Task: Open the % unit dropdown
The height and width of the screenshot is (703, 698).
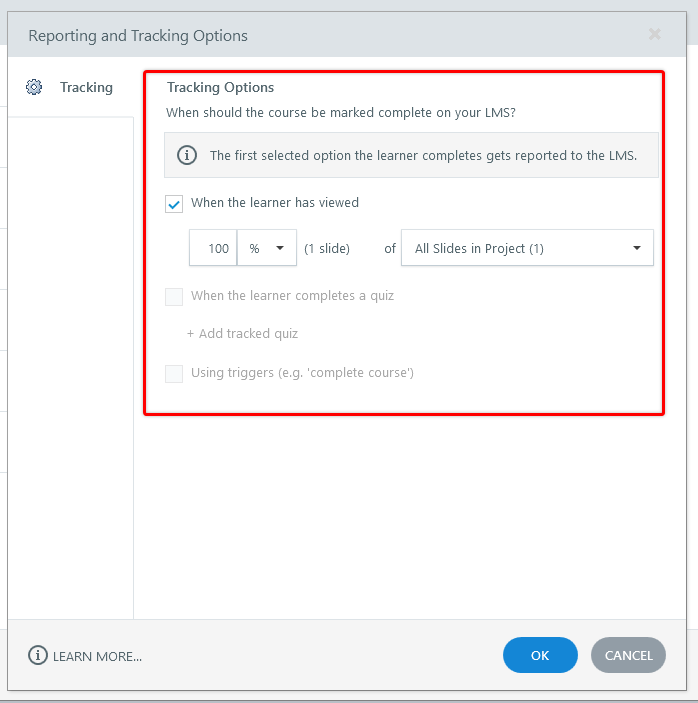Action: pyautogui.click(x=267, y=249)
